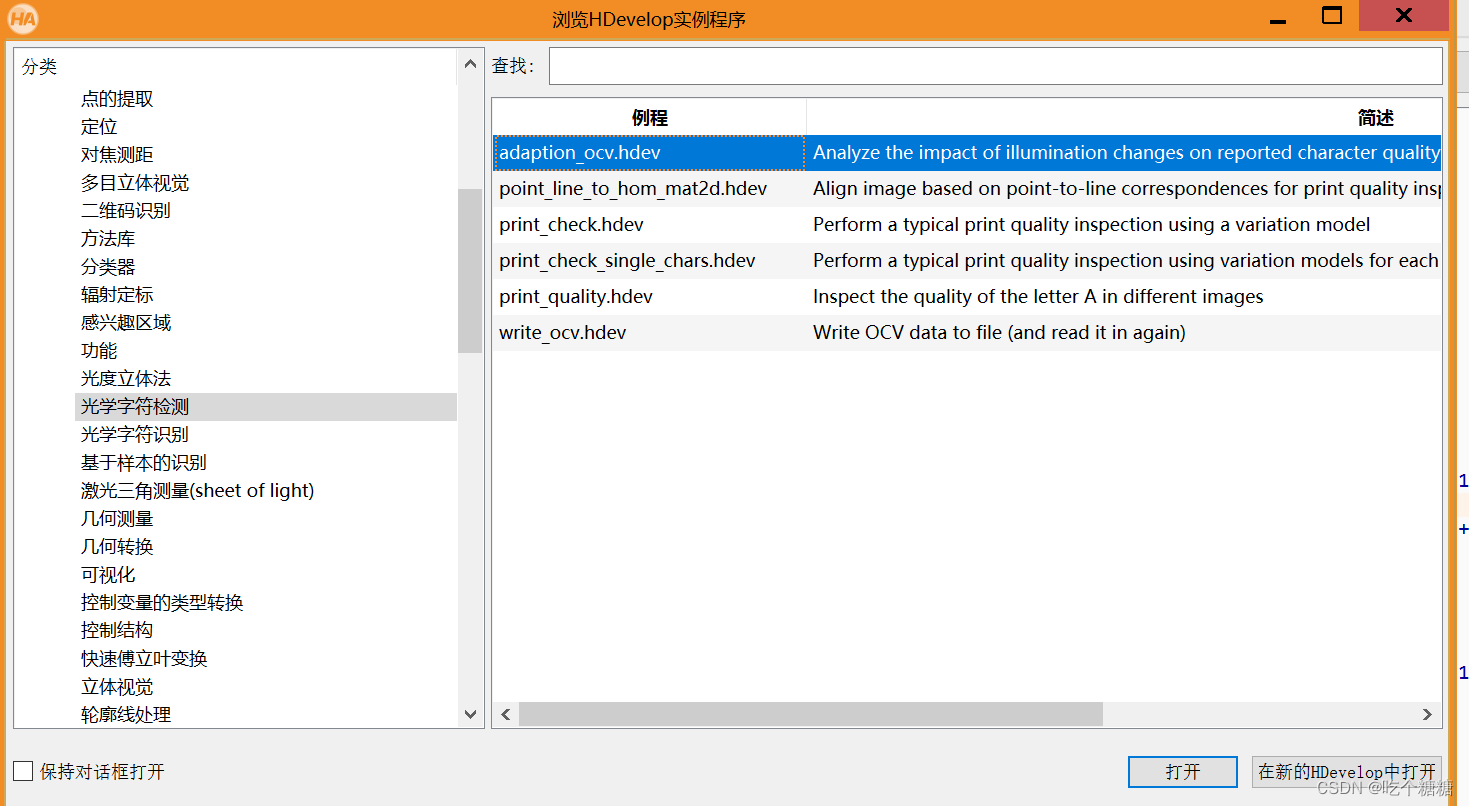Click the example list scroll-left arrow
This screenshot has width=1469, height=806.
[506, 714]
